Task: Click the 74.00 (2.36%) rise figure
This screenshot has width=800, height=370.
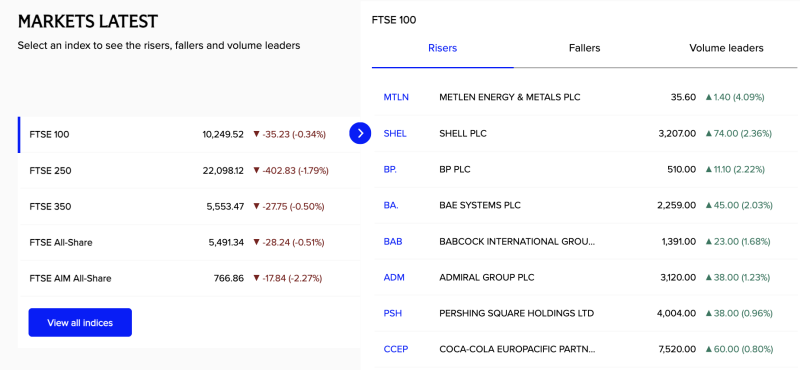Action: [738, 134]
